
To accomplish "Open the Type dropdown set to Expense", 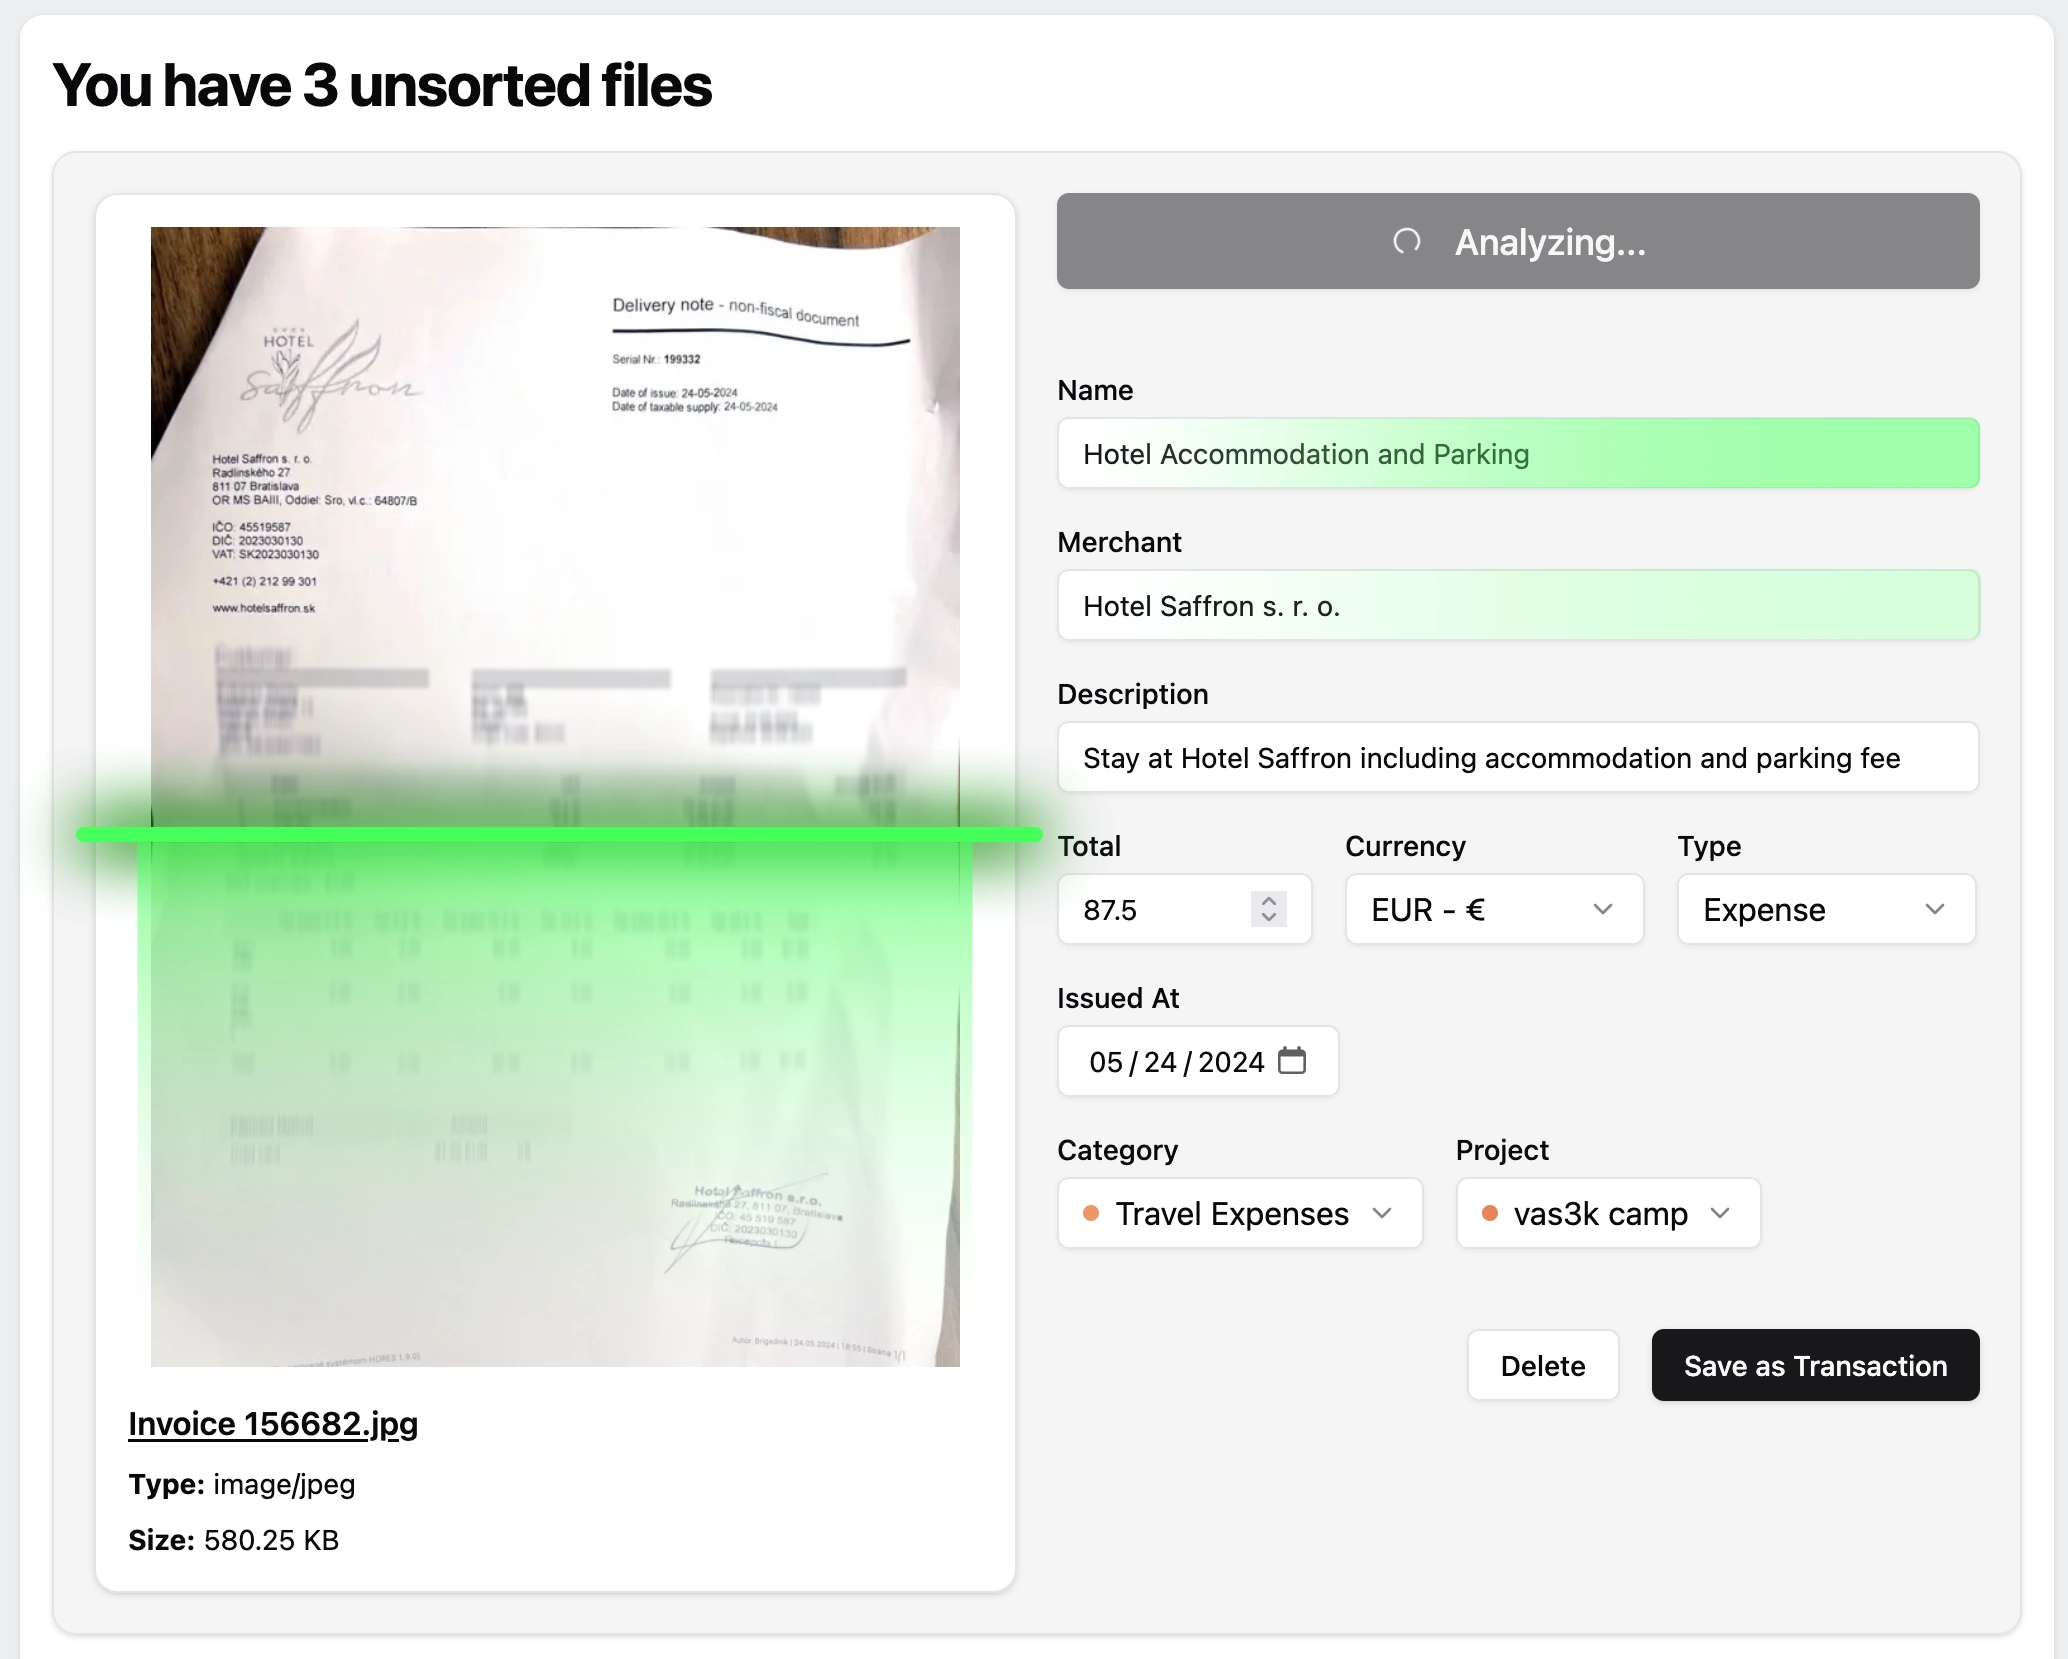I will coord(1825,909).
